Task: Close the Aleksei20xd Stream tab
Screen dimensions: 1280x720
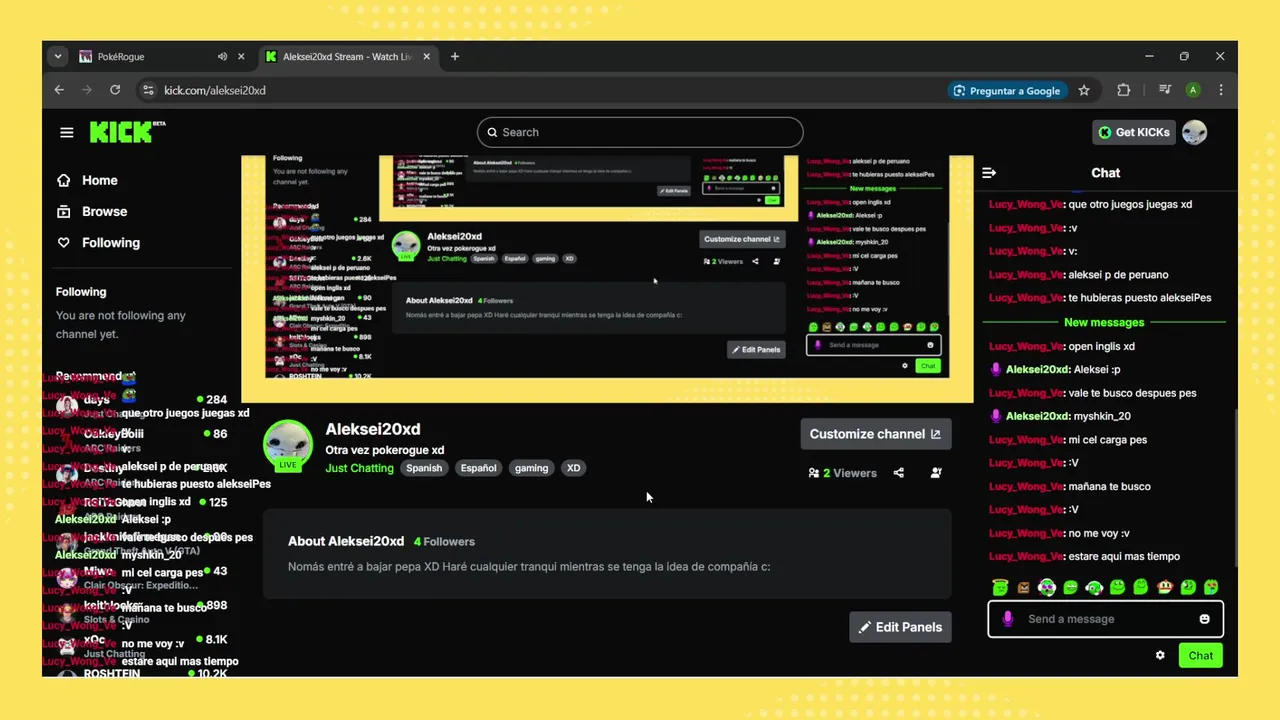Action: (427, 57)
